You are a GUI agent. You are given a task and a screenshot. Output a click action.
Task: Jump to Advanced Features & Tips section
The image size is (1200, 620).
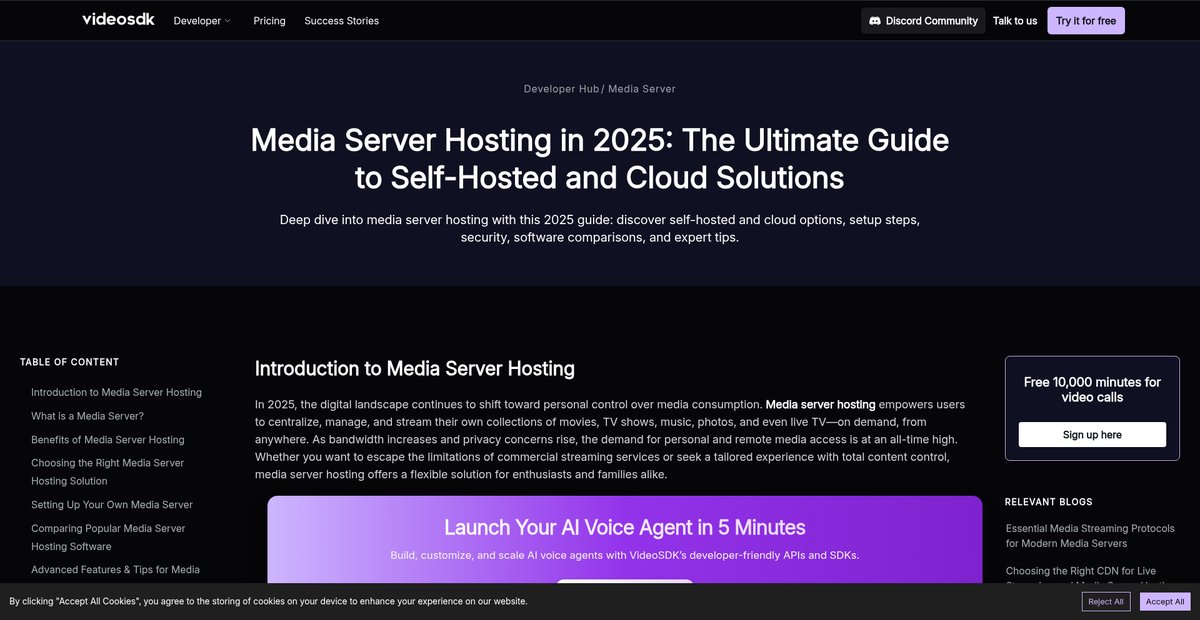point(115,570)
